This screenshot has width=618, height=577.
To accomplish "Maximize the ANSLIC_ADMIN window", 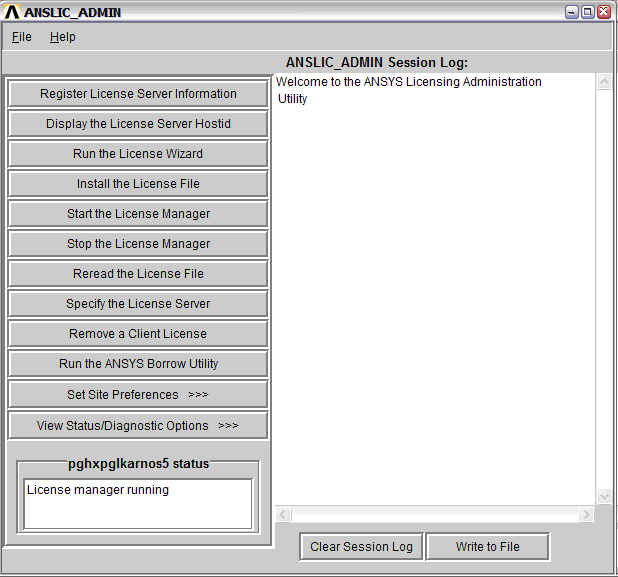I will pos(588,12).
